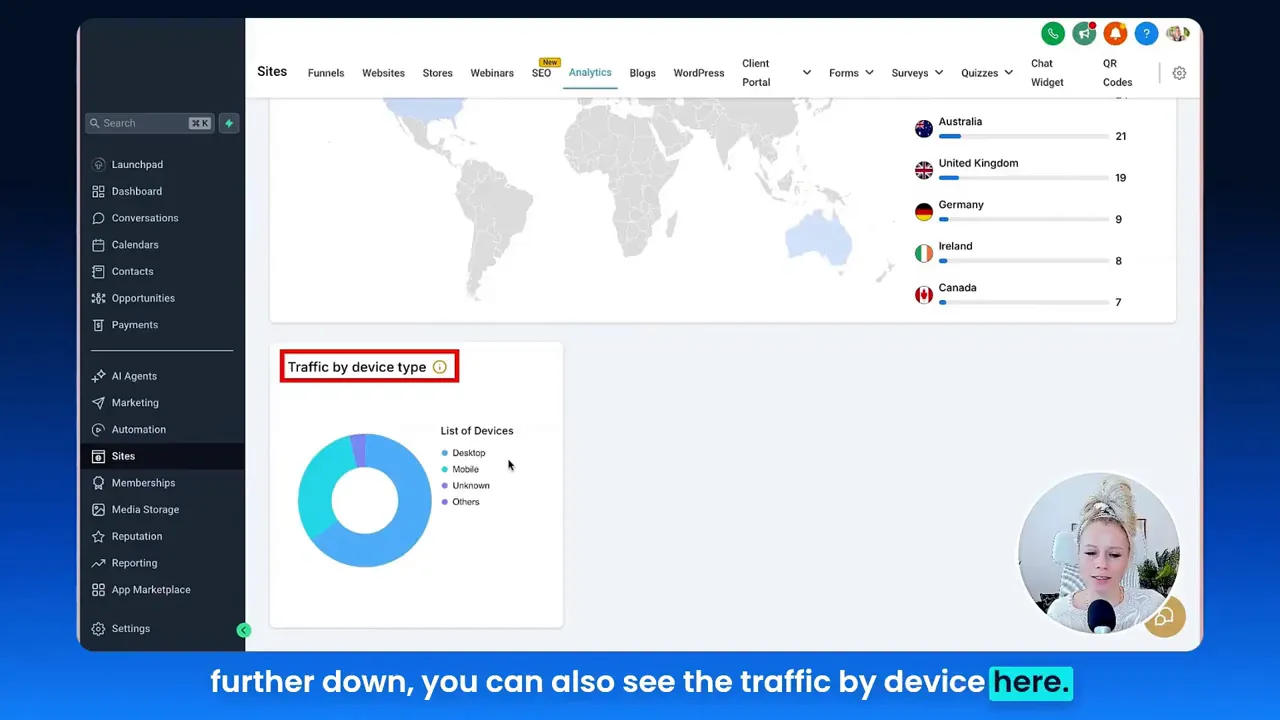The height and width of the screenshot is (720, 1280).
Task: Switch to the Stores tab
Action: (437, 73)
